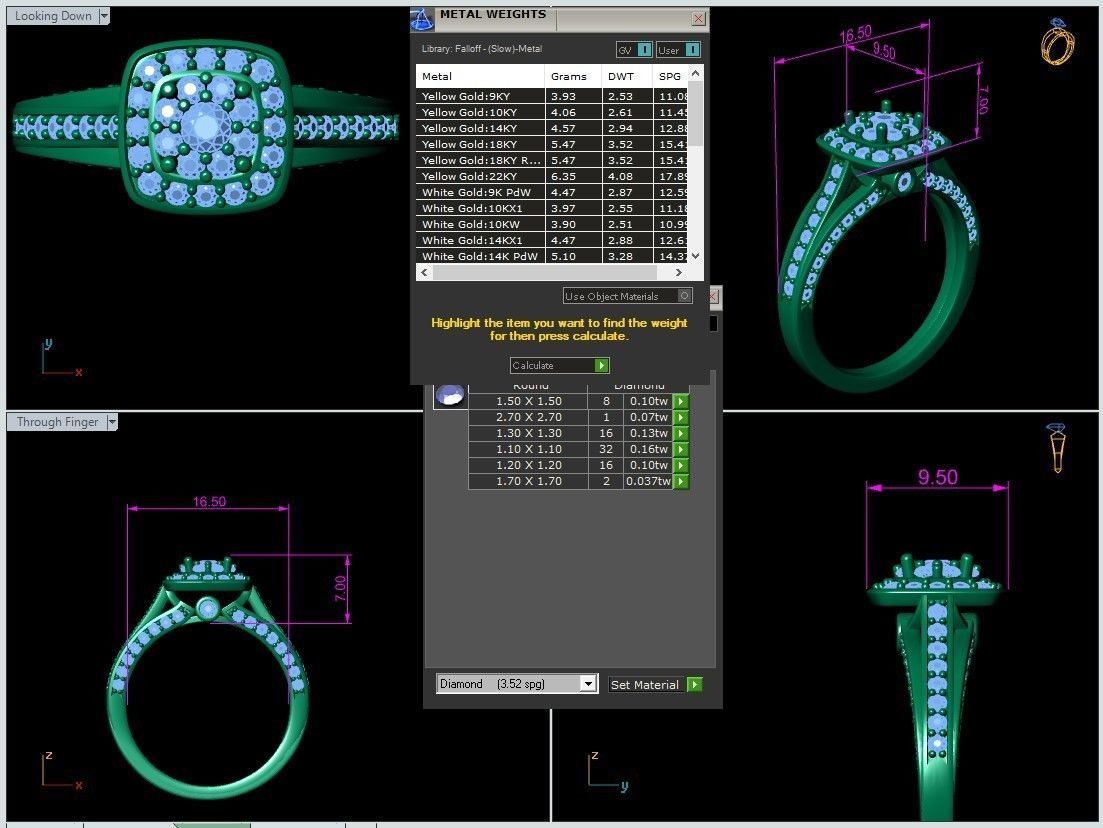Viewport: 1103px width, 828px height.
Task: Click green arrow for 1.10 X 1.10 gems
Action: coord(681,450)
